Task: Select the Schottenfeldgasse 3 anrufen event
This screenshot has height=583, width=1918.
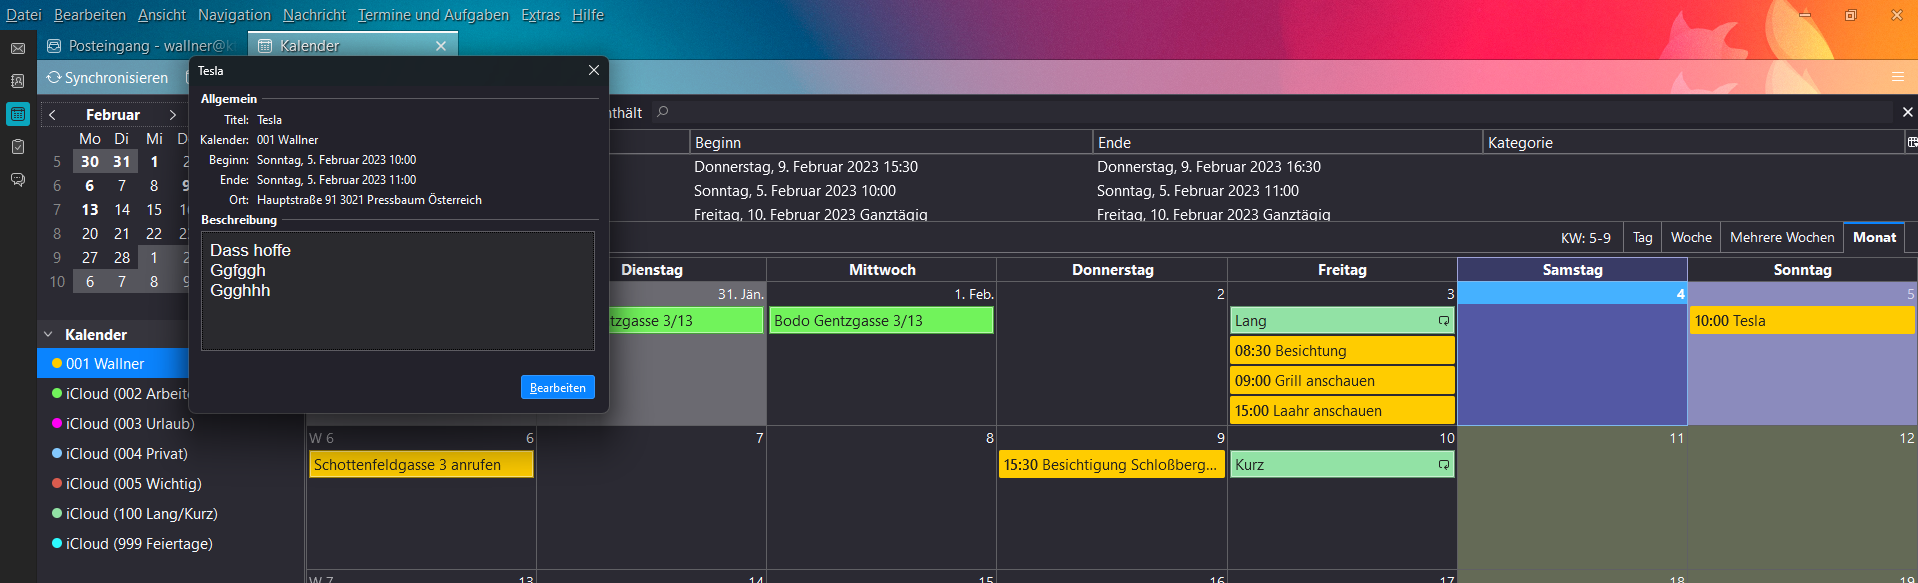Action: (x=421, y=465)
